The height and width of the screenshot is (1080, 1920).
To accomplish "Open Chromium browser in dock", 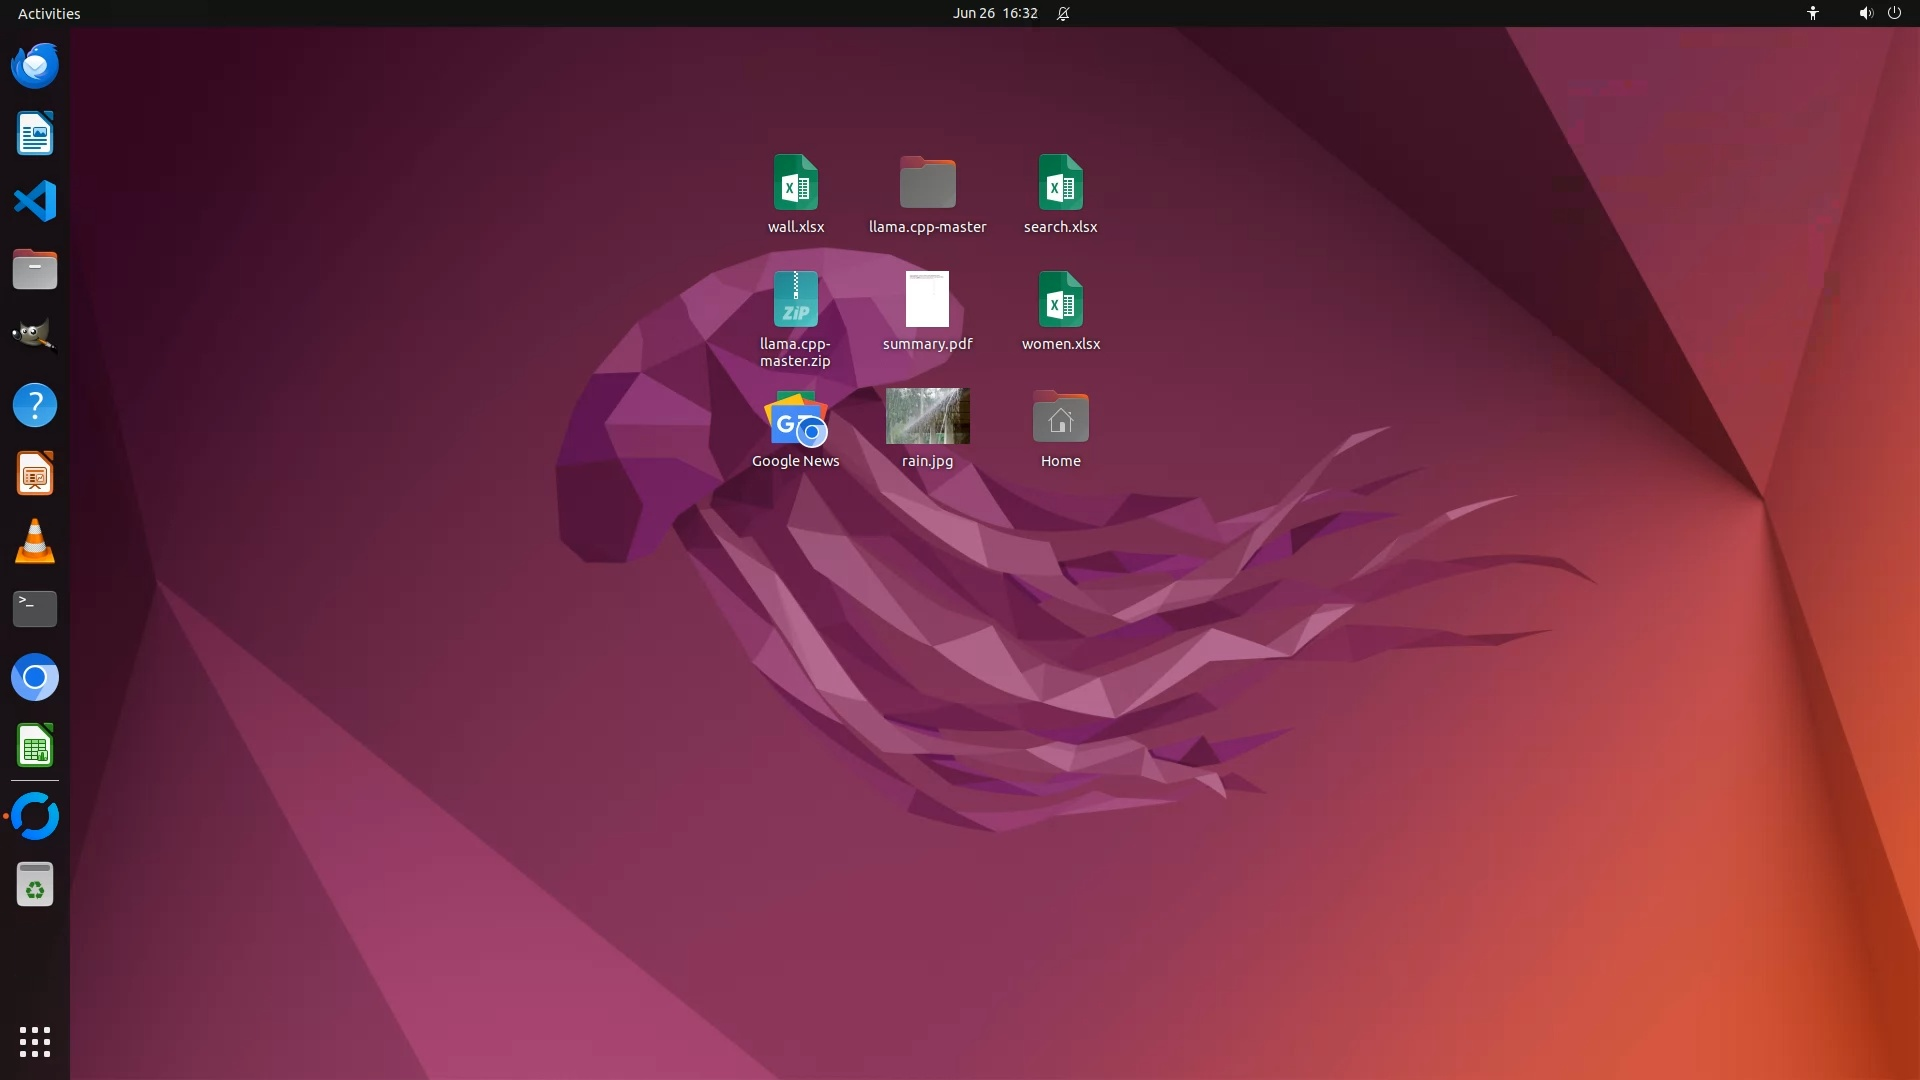I will coord(35,678).
